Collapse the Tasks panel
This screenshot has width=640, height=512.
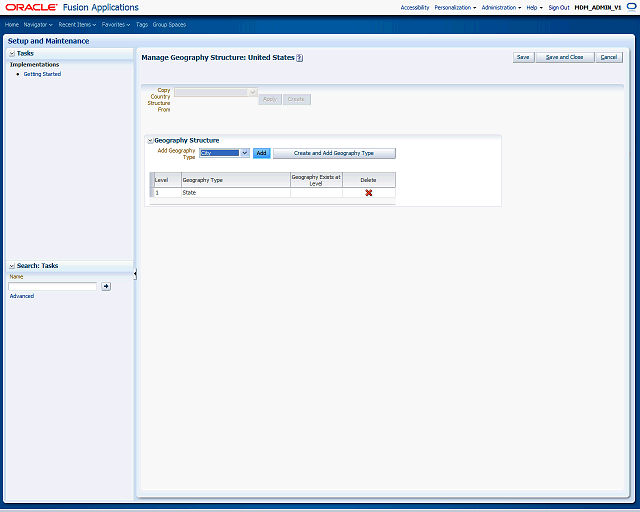(x=12, y=53)
